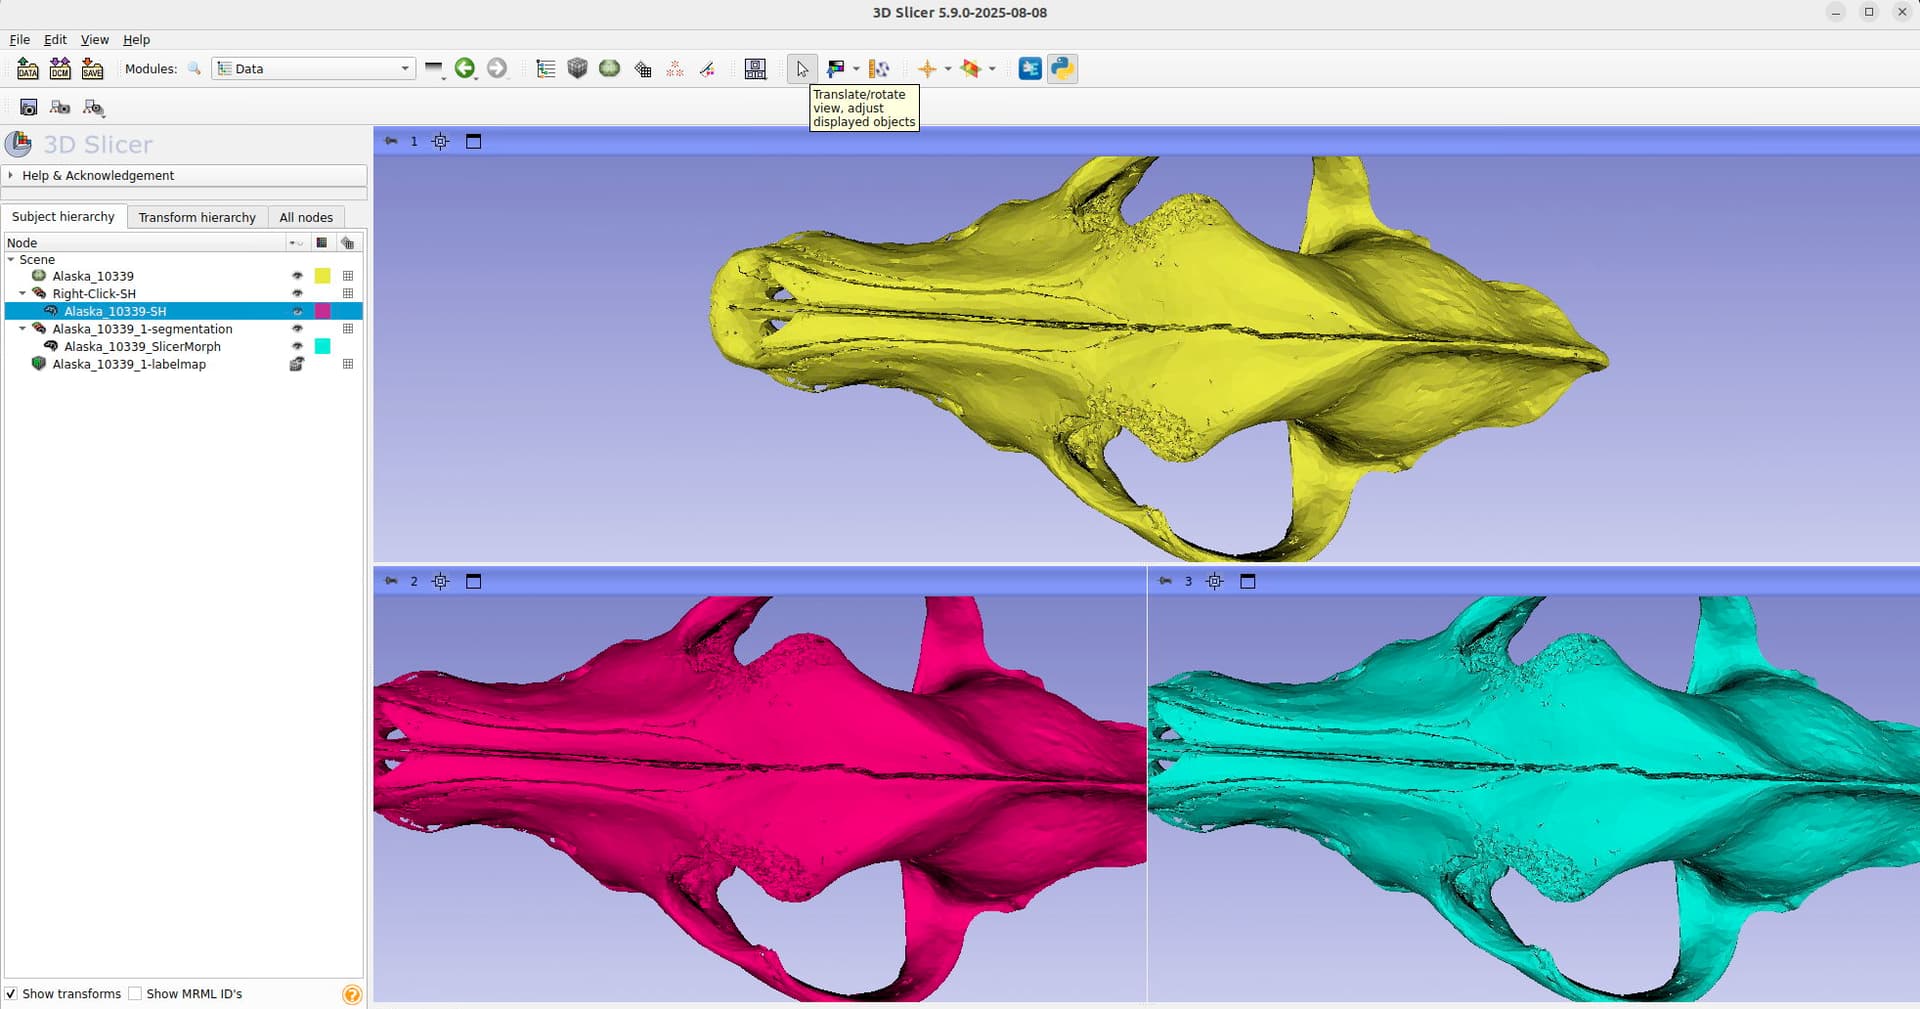1920x1009 pixels.
Task: Open the Edit menu
Action: (x=55, y=40)
